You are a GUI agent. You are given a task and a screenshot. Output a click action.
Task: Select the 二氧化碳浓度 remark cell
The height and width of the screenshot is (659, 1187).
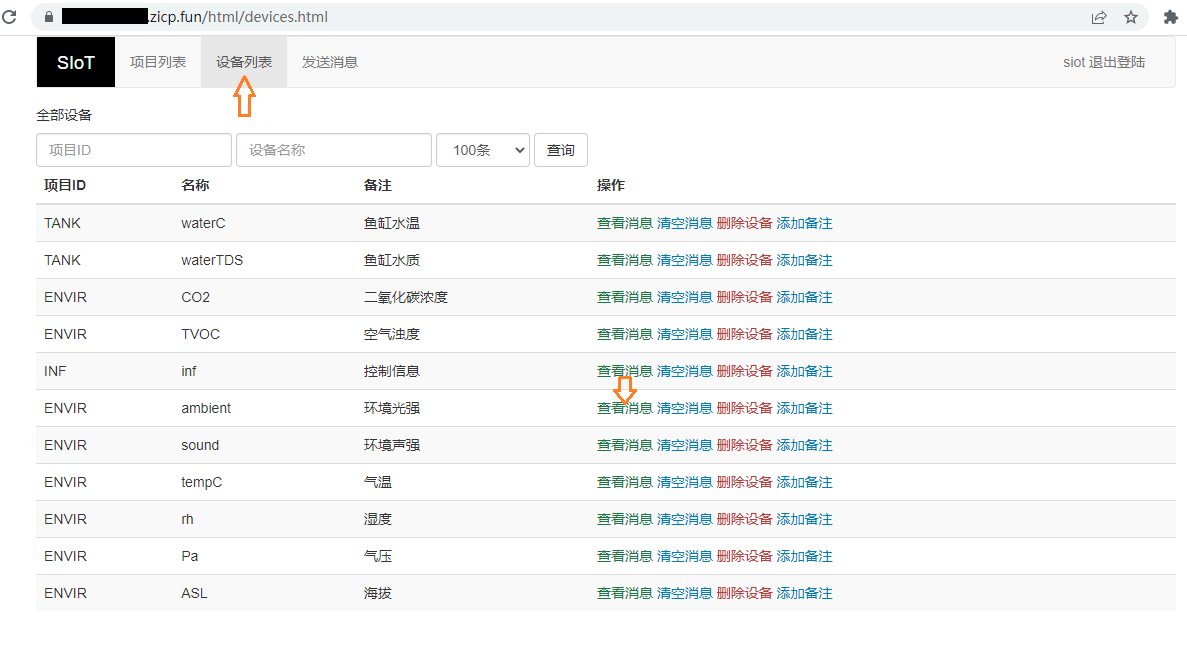coord(406,297)
